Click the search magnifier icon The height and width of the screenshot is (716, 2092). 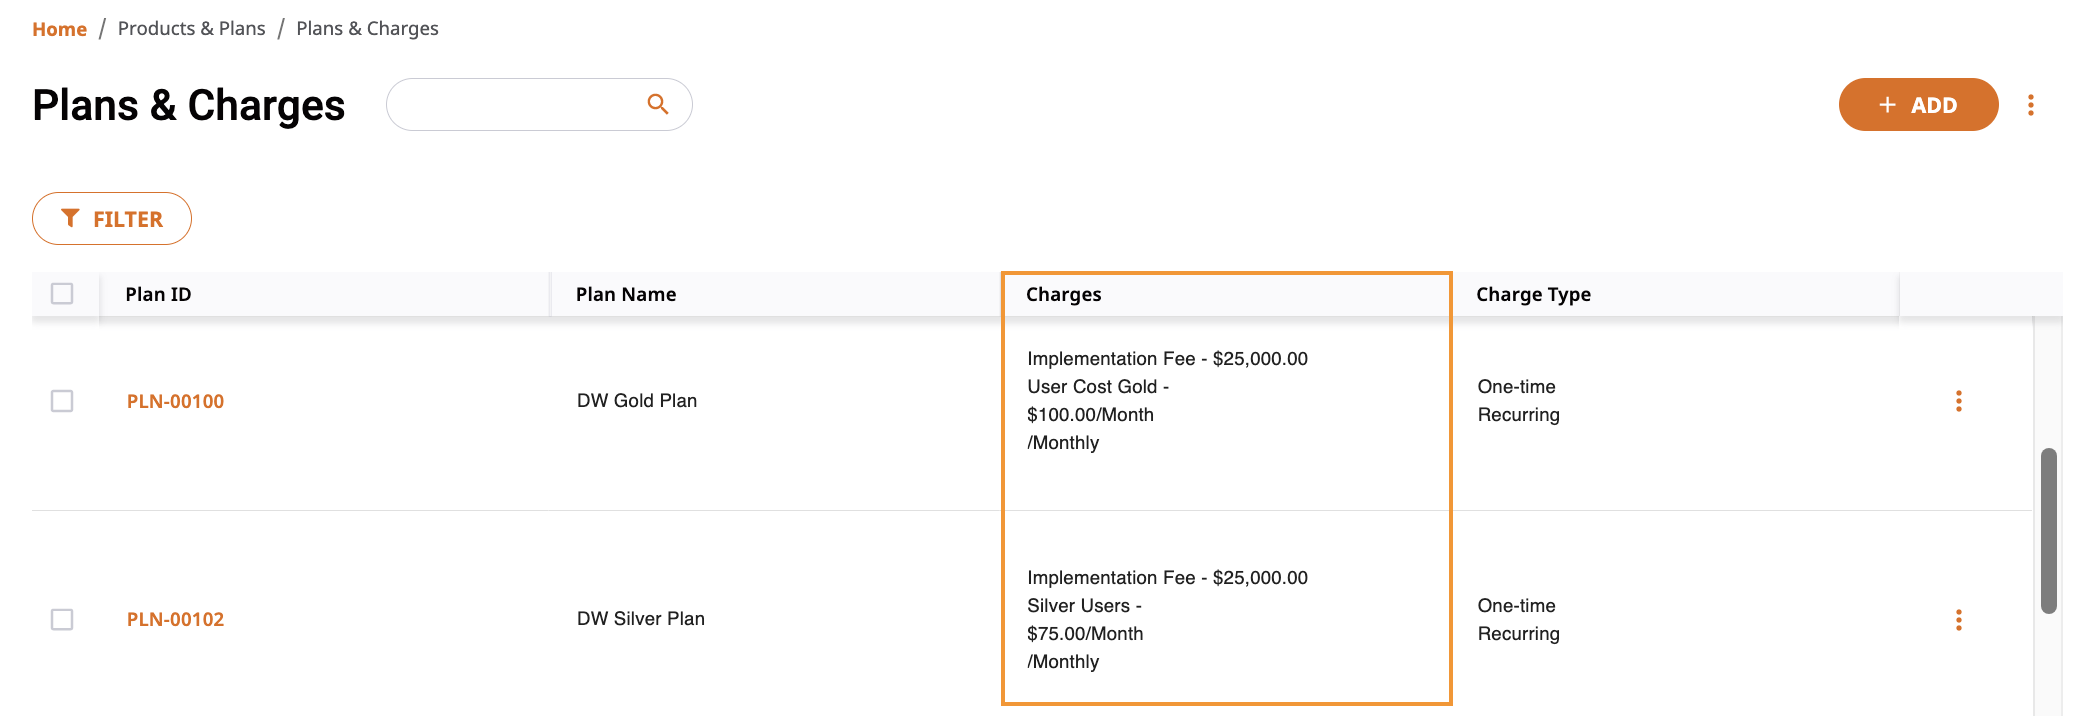[x=657, y=104]
